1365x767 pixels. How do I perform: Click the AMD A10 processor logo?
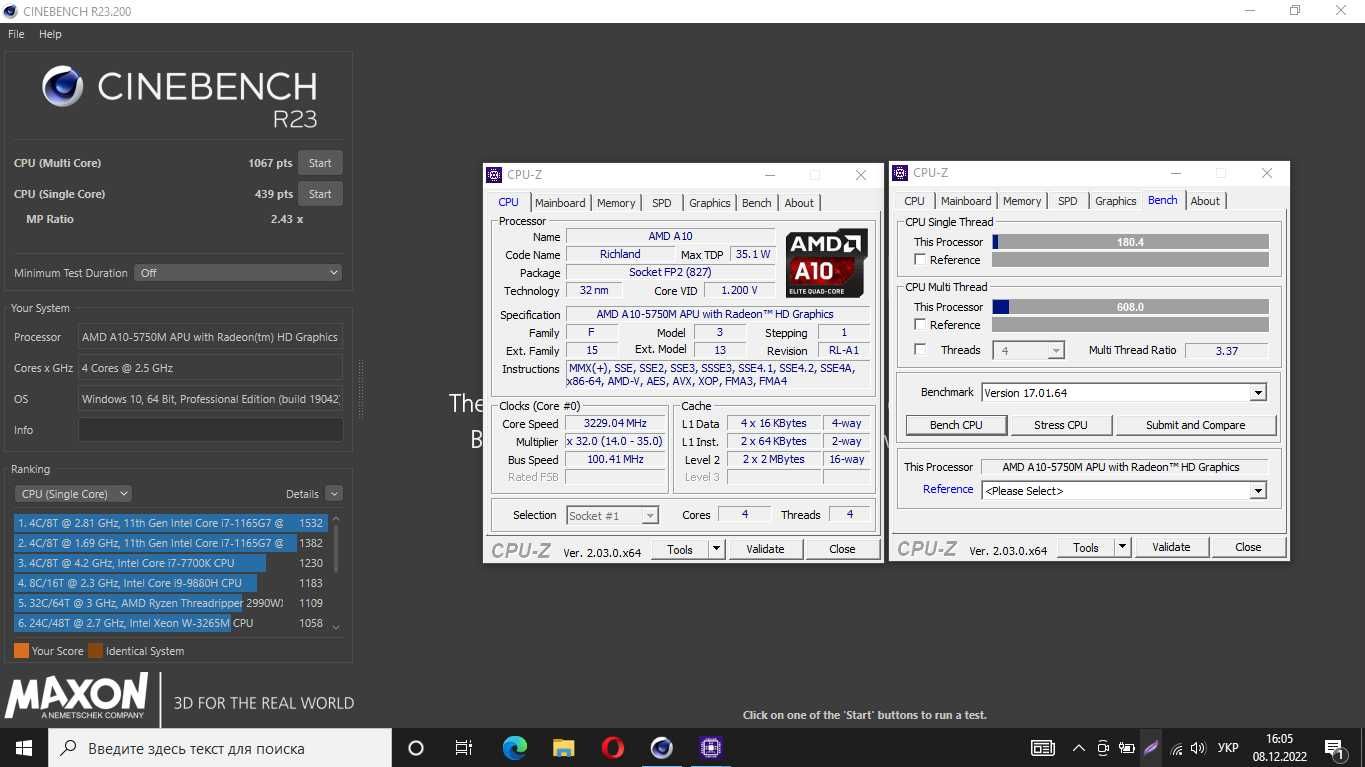point(826,263)
